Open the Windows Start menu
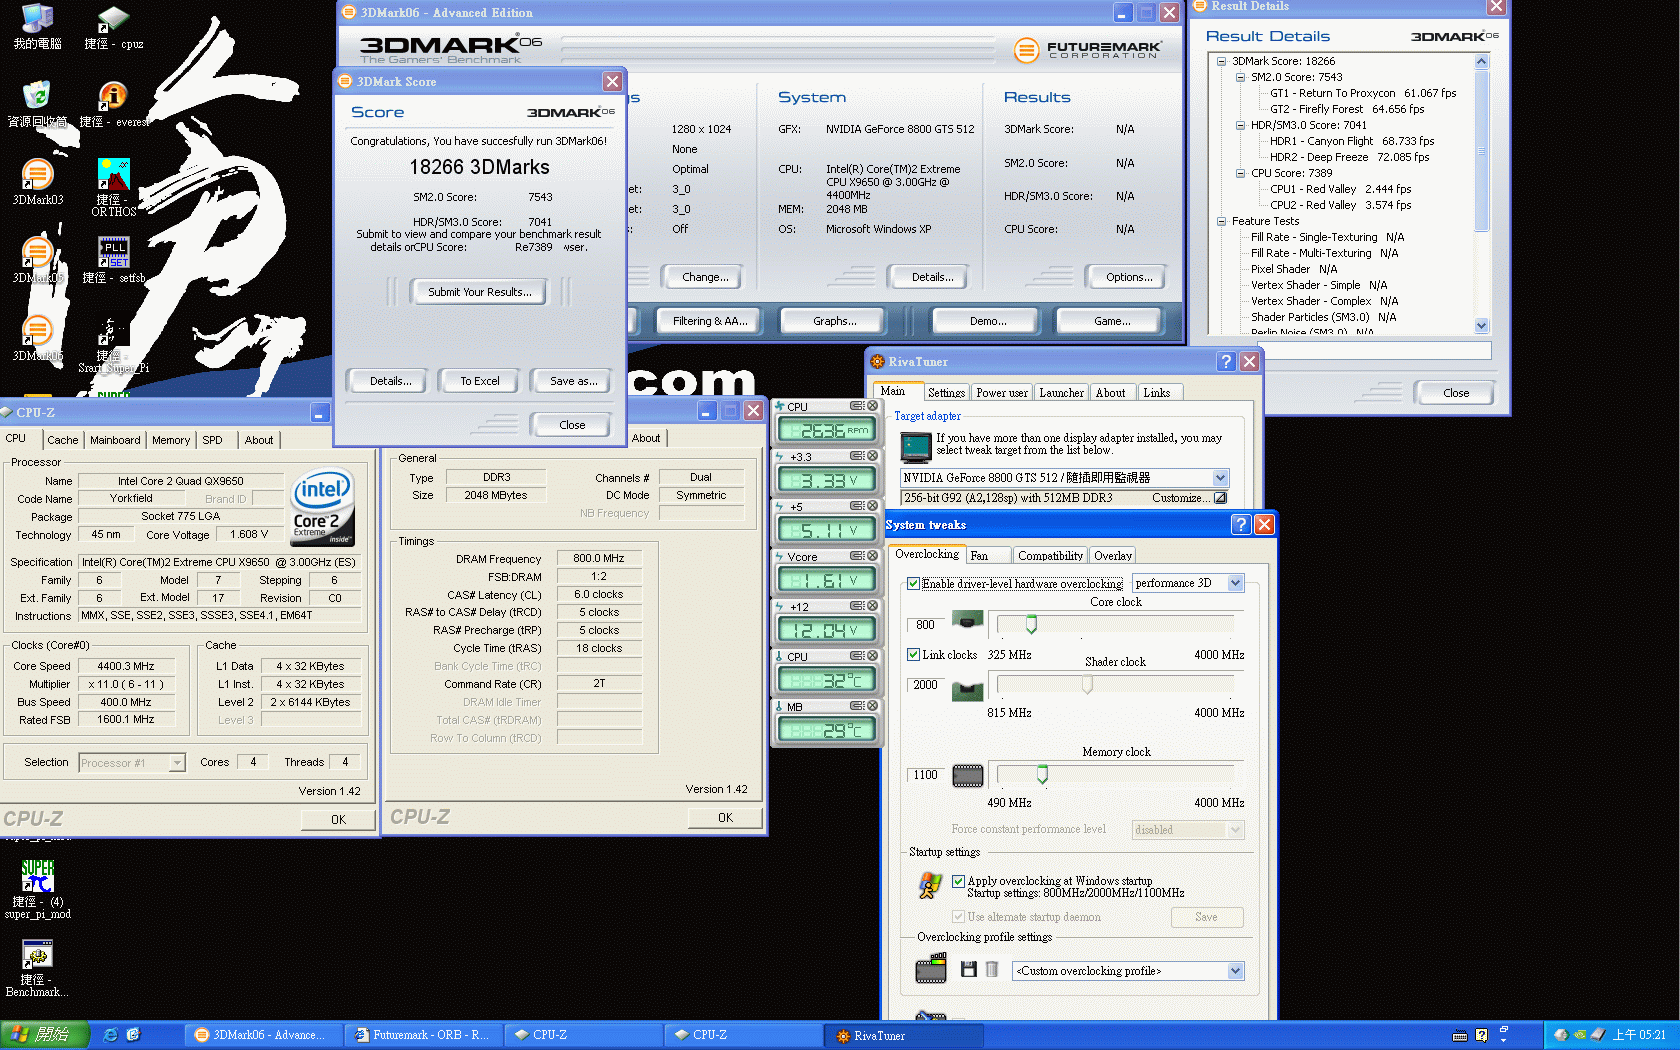This screenshot has width=1680, height=1050. [45, 1035]
